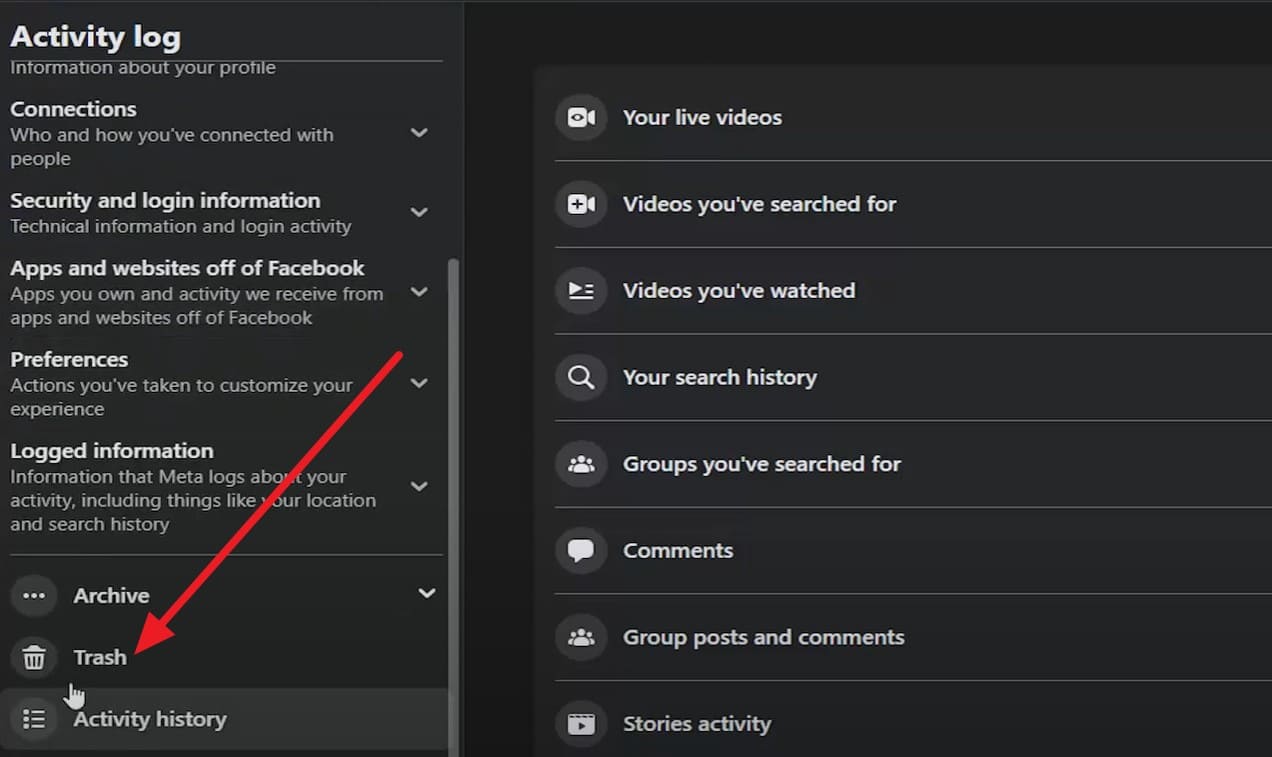
Task: Click the Groups you've searched for icon
Action: tap(581, 464)
